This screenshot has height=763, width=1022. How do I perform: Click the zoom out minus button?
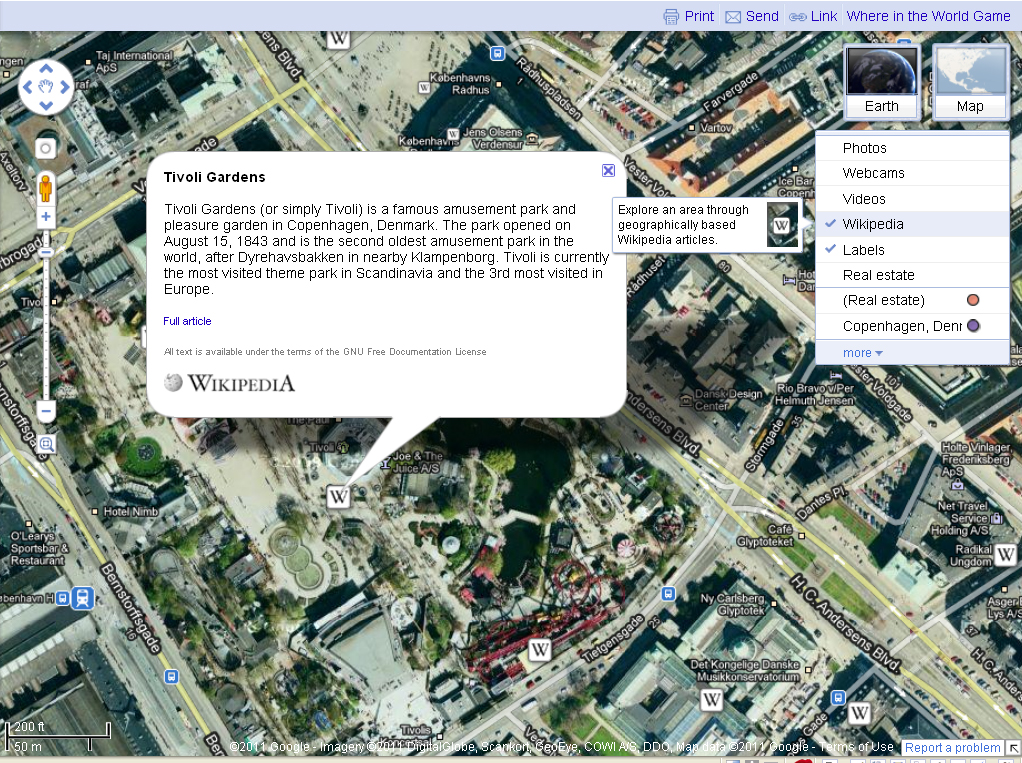point(46,410)
